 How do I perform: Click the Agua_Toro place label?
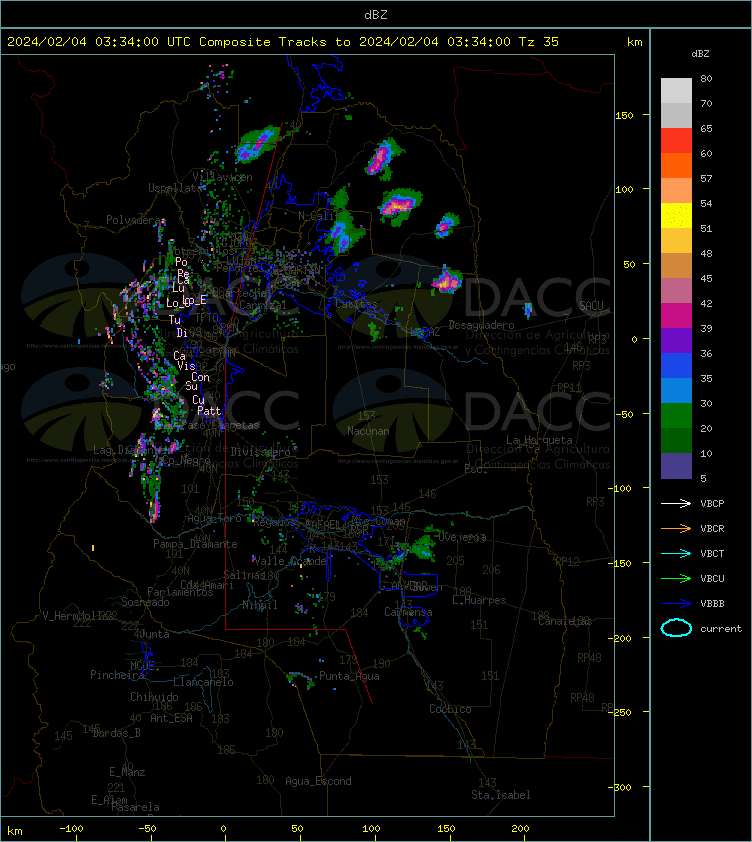(214, 518)
